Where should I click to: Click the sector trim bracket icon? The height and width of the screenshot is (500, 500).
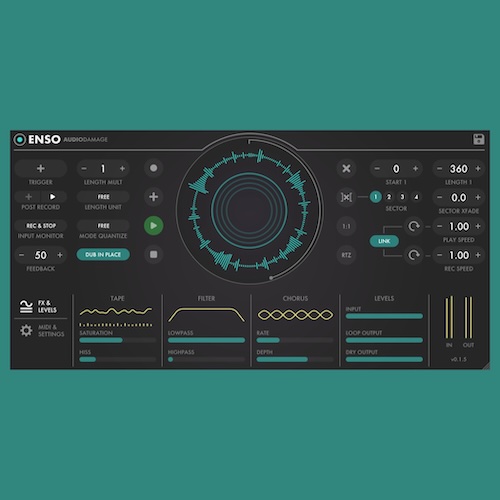point(346,197)
